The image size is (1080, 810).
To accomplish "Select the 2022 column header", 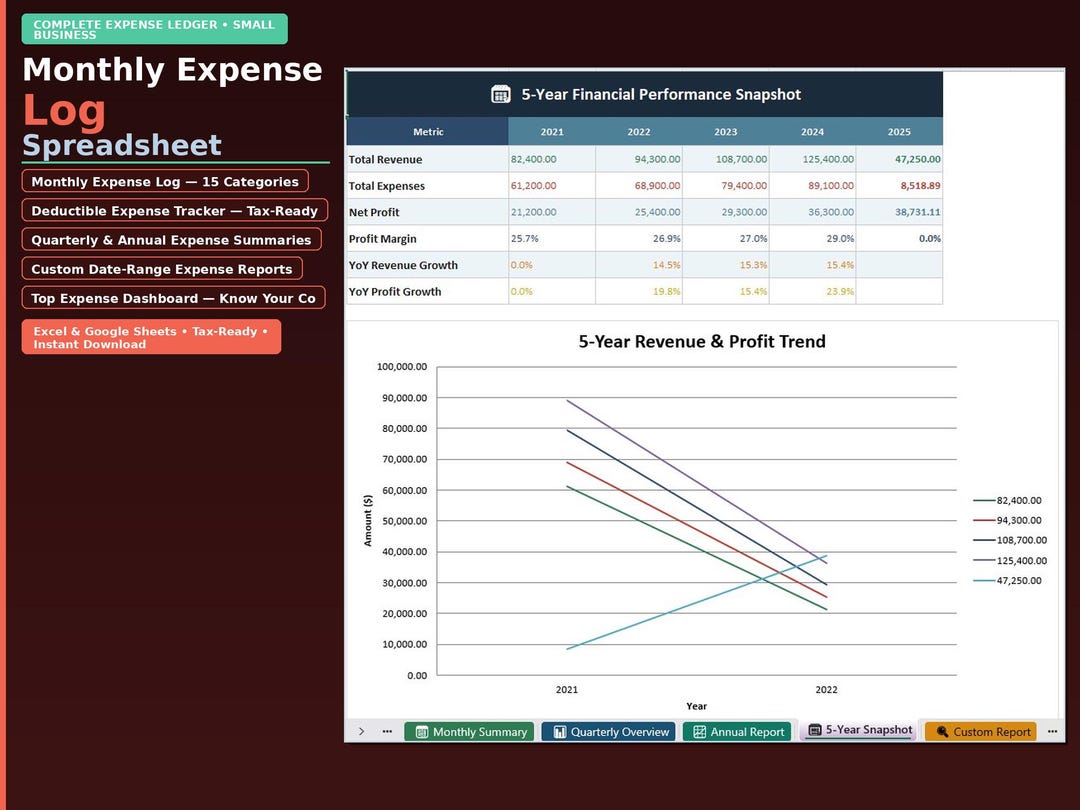I will pyautogui.click(x=638, y=132).
